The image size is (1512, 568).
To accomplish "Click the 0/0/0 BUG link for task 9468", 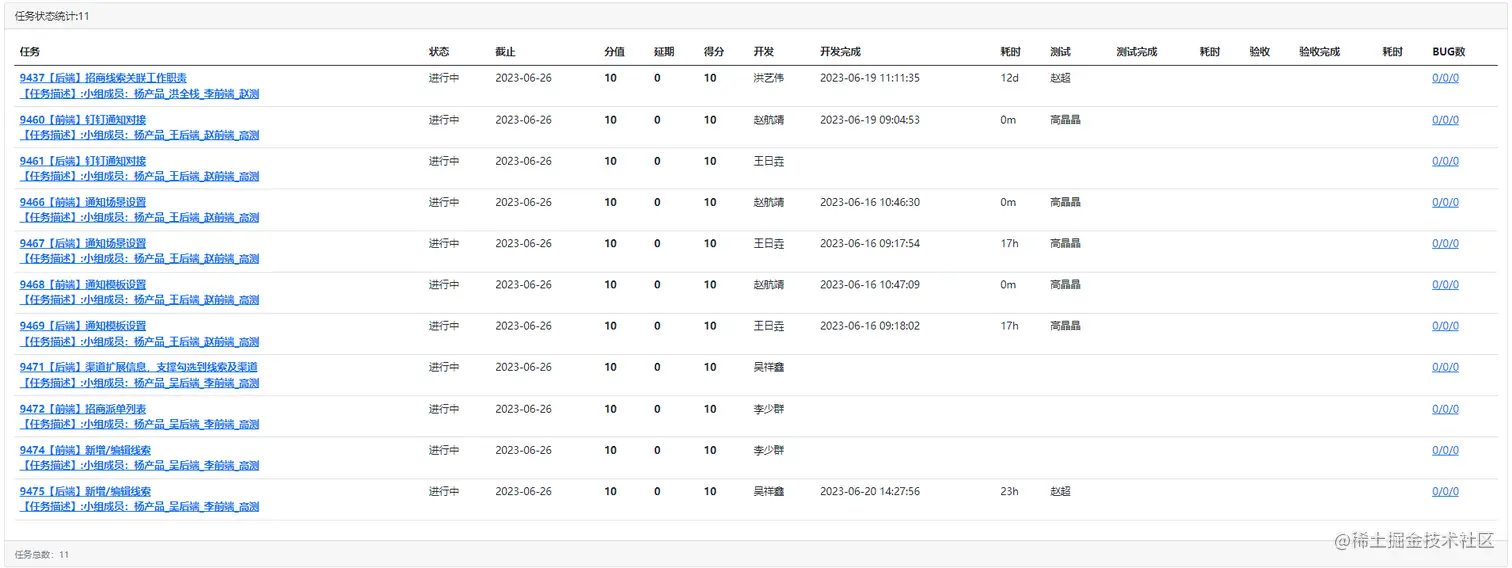I will 1445,285.
